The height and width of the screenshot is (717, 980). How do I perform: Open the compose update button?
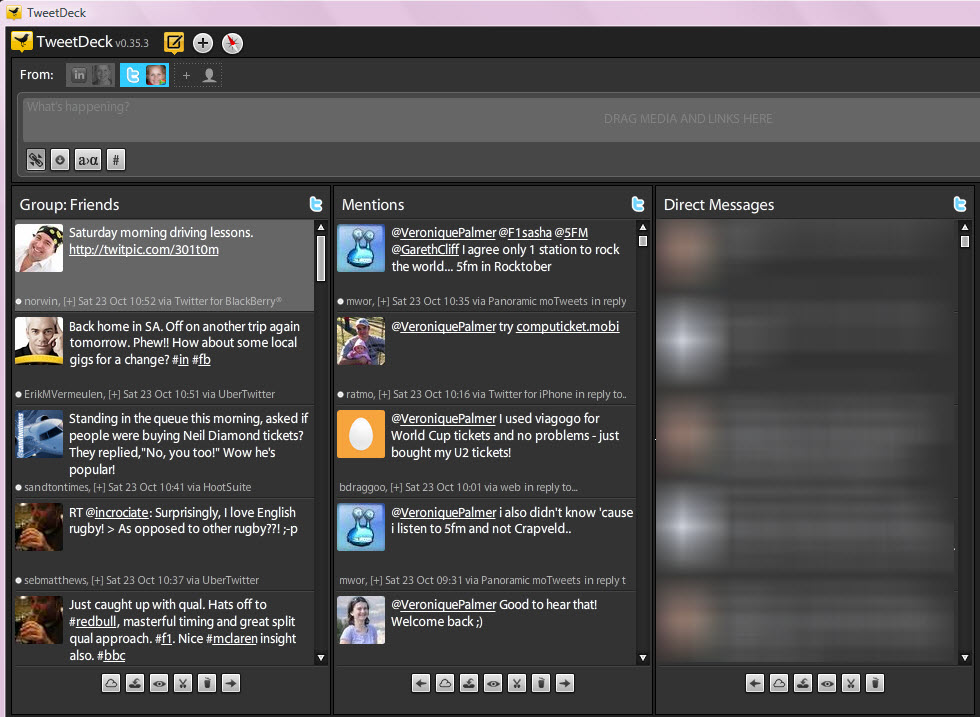(174, 42)
